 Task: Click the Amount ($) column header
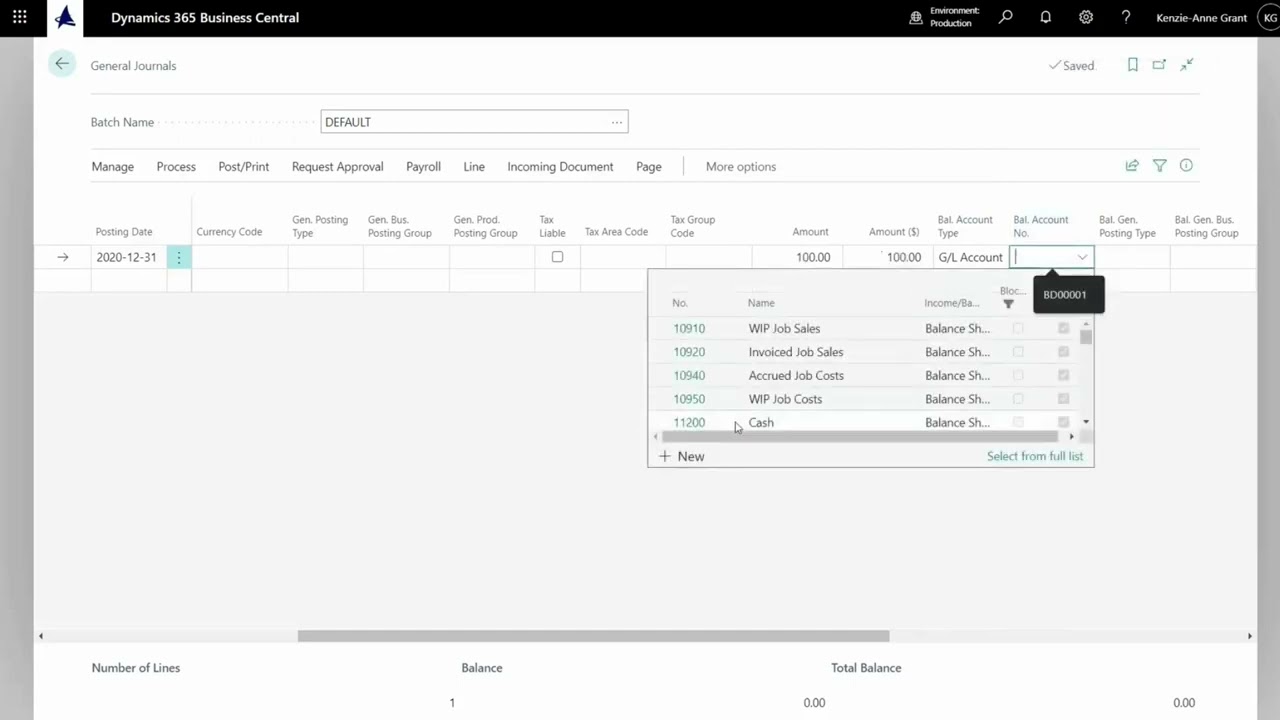click(894, 232)
